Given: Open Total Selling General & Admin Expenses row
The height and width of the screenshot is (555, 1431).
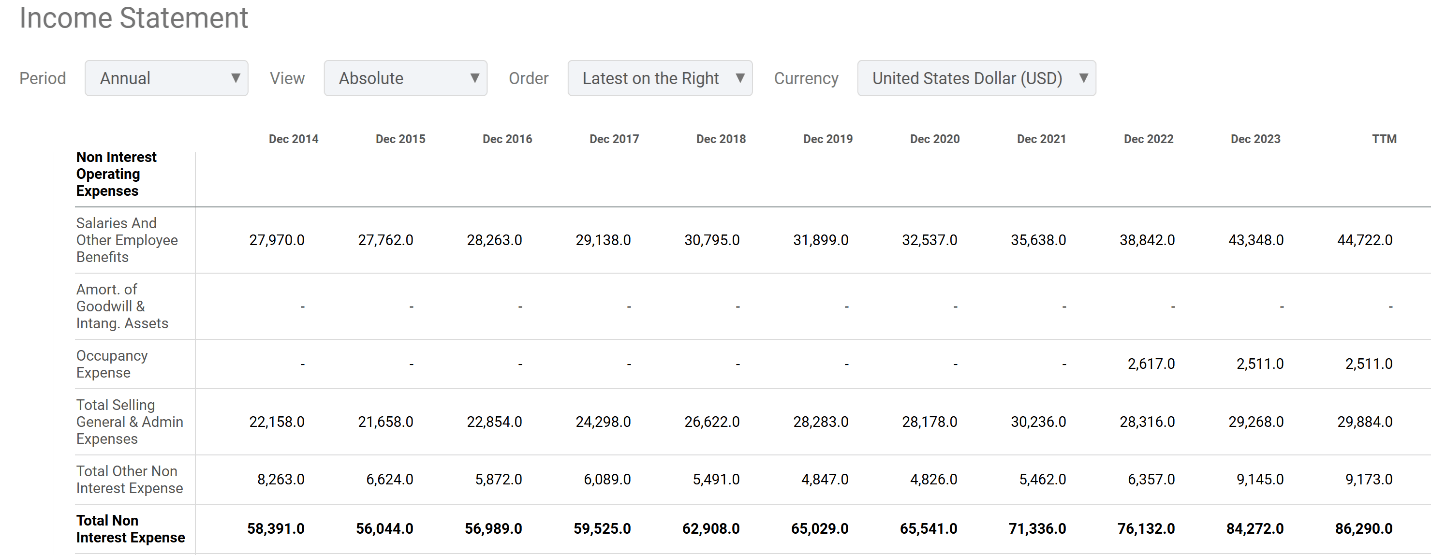Looking at the screenshot, I should [x=130, y=422].
